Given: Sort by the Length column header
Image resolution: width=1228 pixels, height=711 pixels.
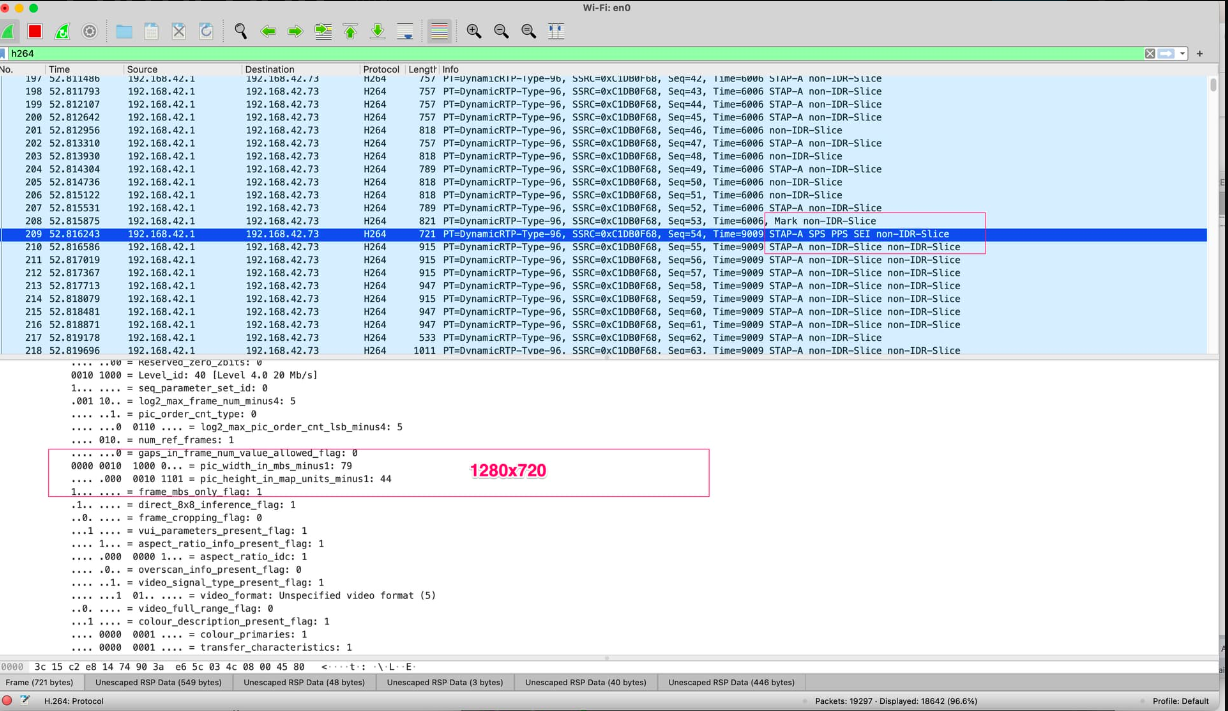Looking at the screenshot, I should [423, 70].
